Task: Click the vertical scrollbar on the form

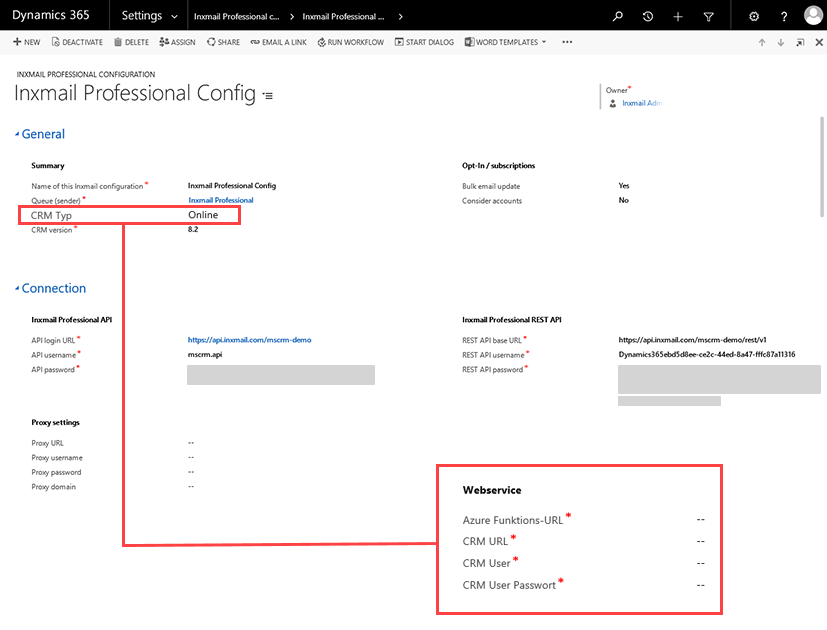Action: [x=822, y=167]
